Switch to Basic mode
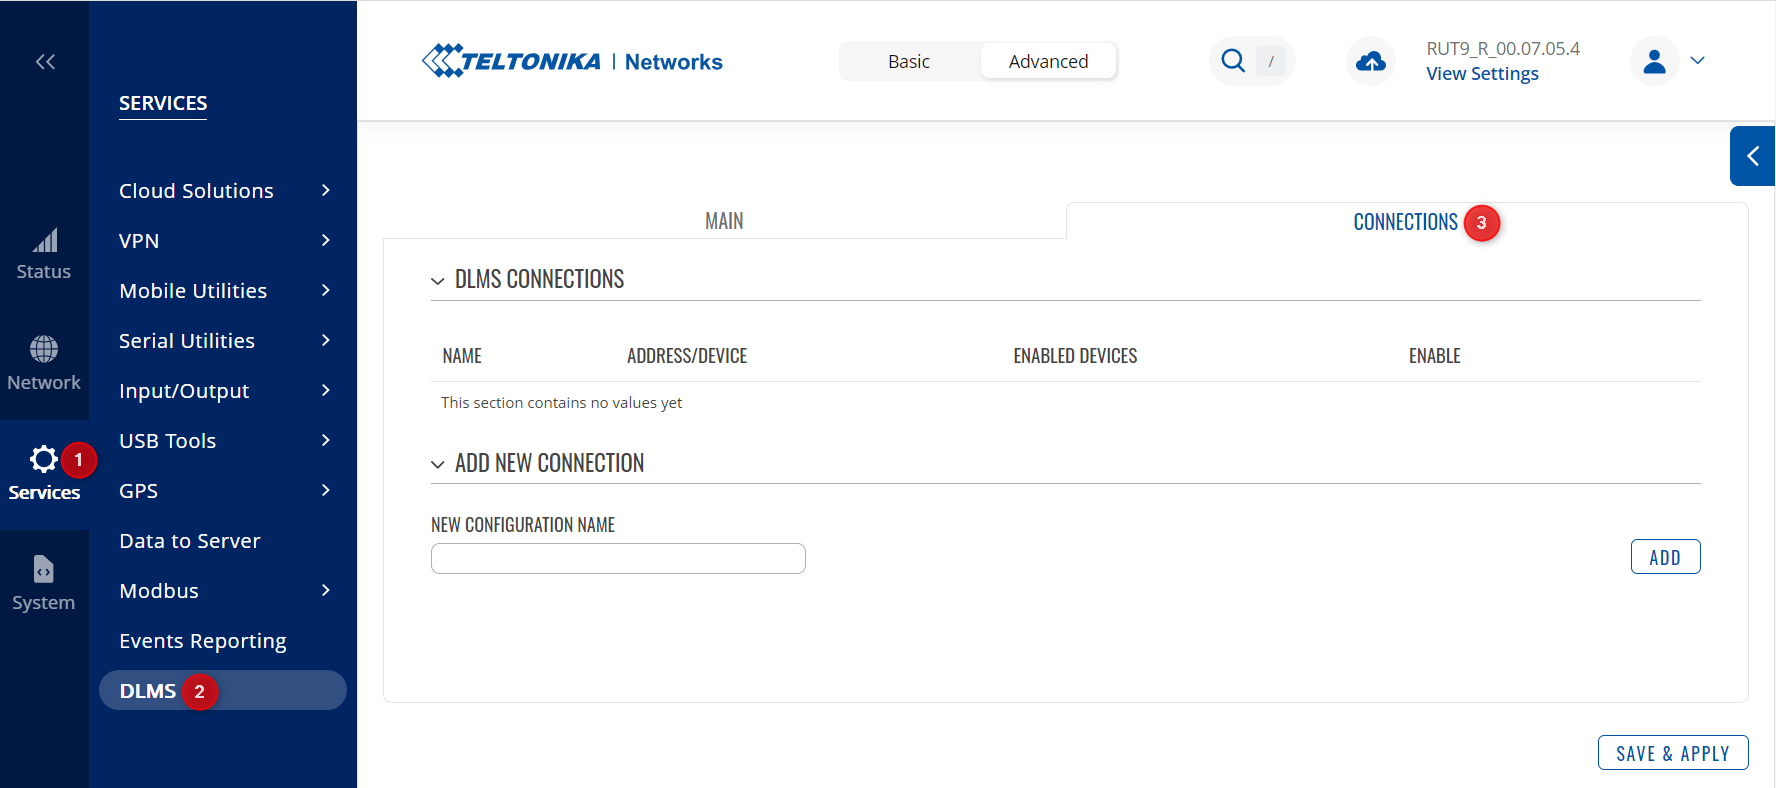Image resolution: width=1776 pixels, height=788 pixels. point(908,62)
